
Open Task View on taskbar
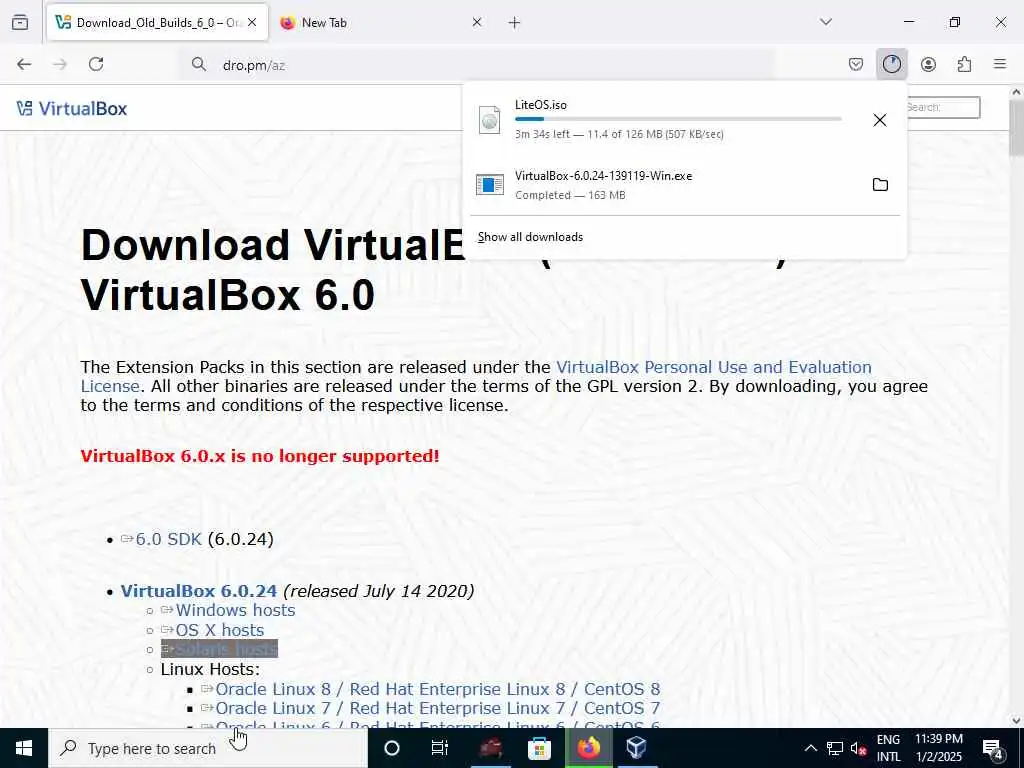tap(440, 748)
